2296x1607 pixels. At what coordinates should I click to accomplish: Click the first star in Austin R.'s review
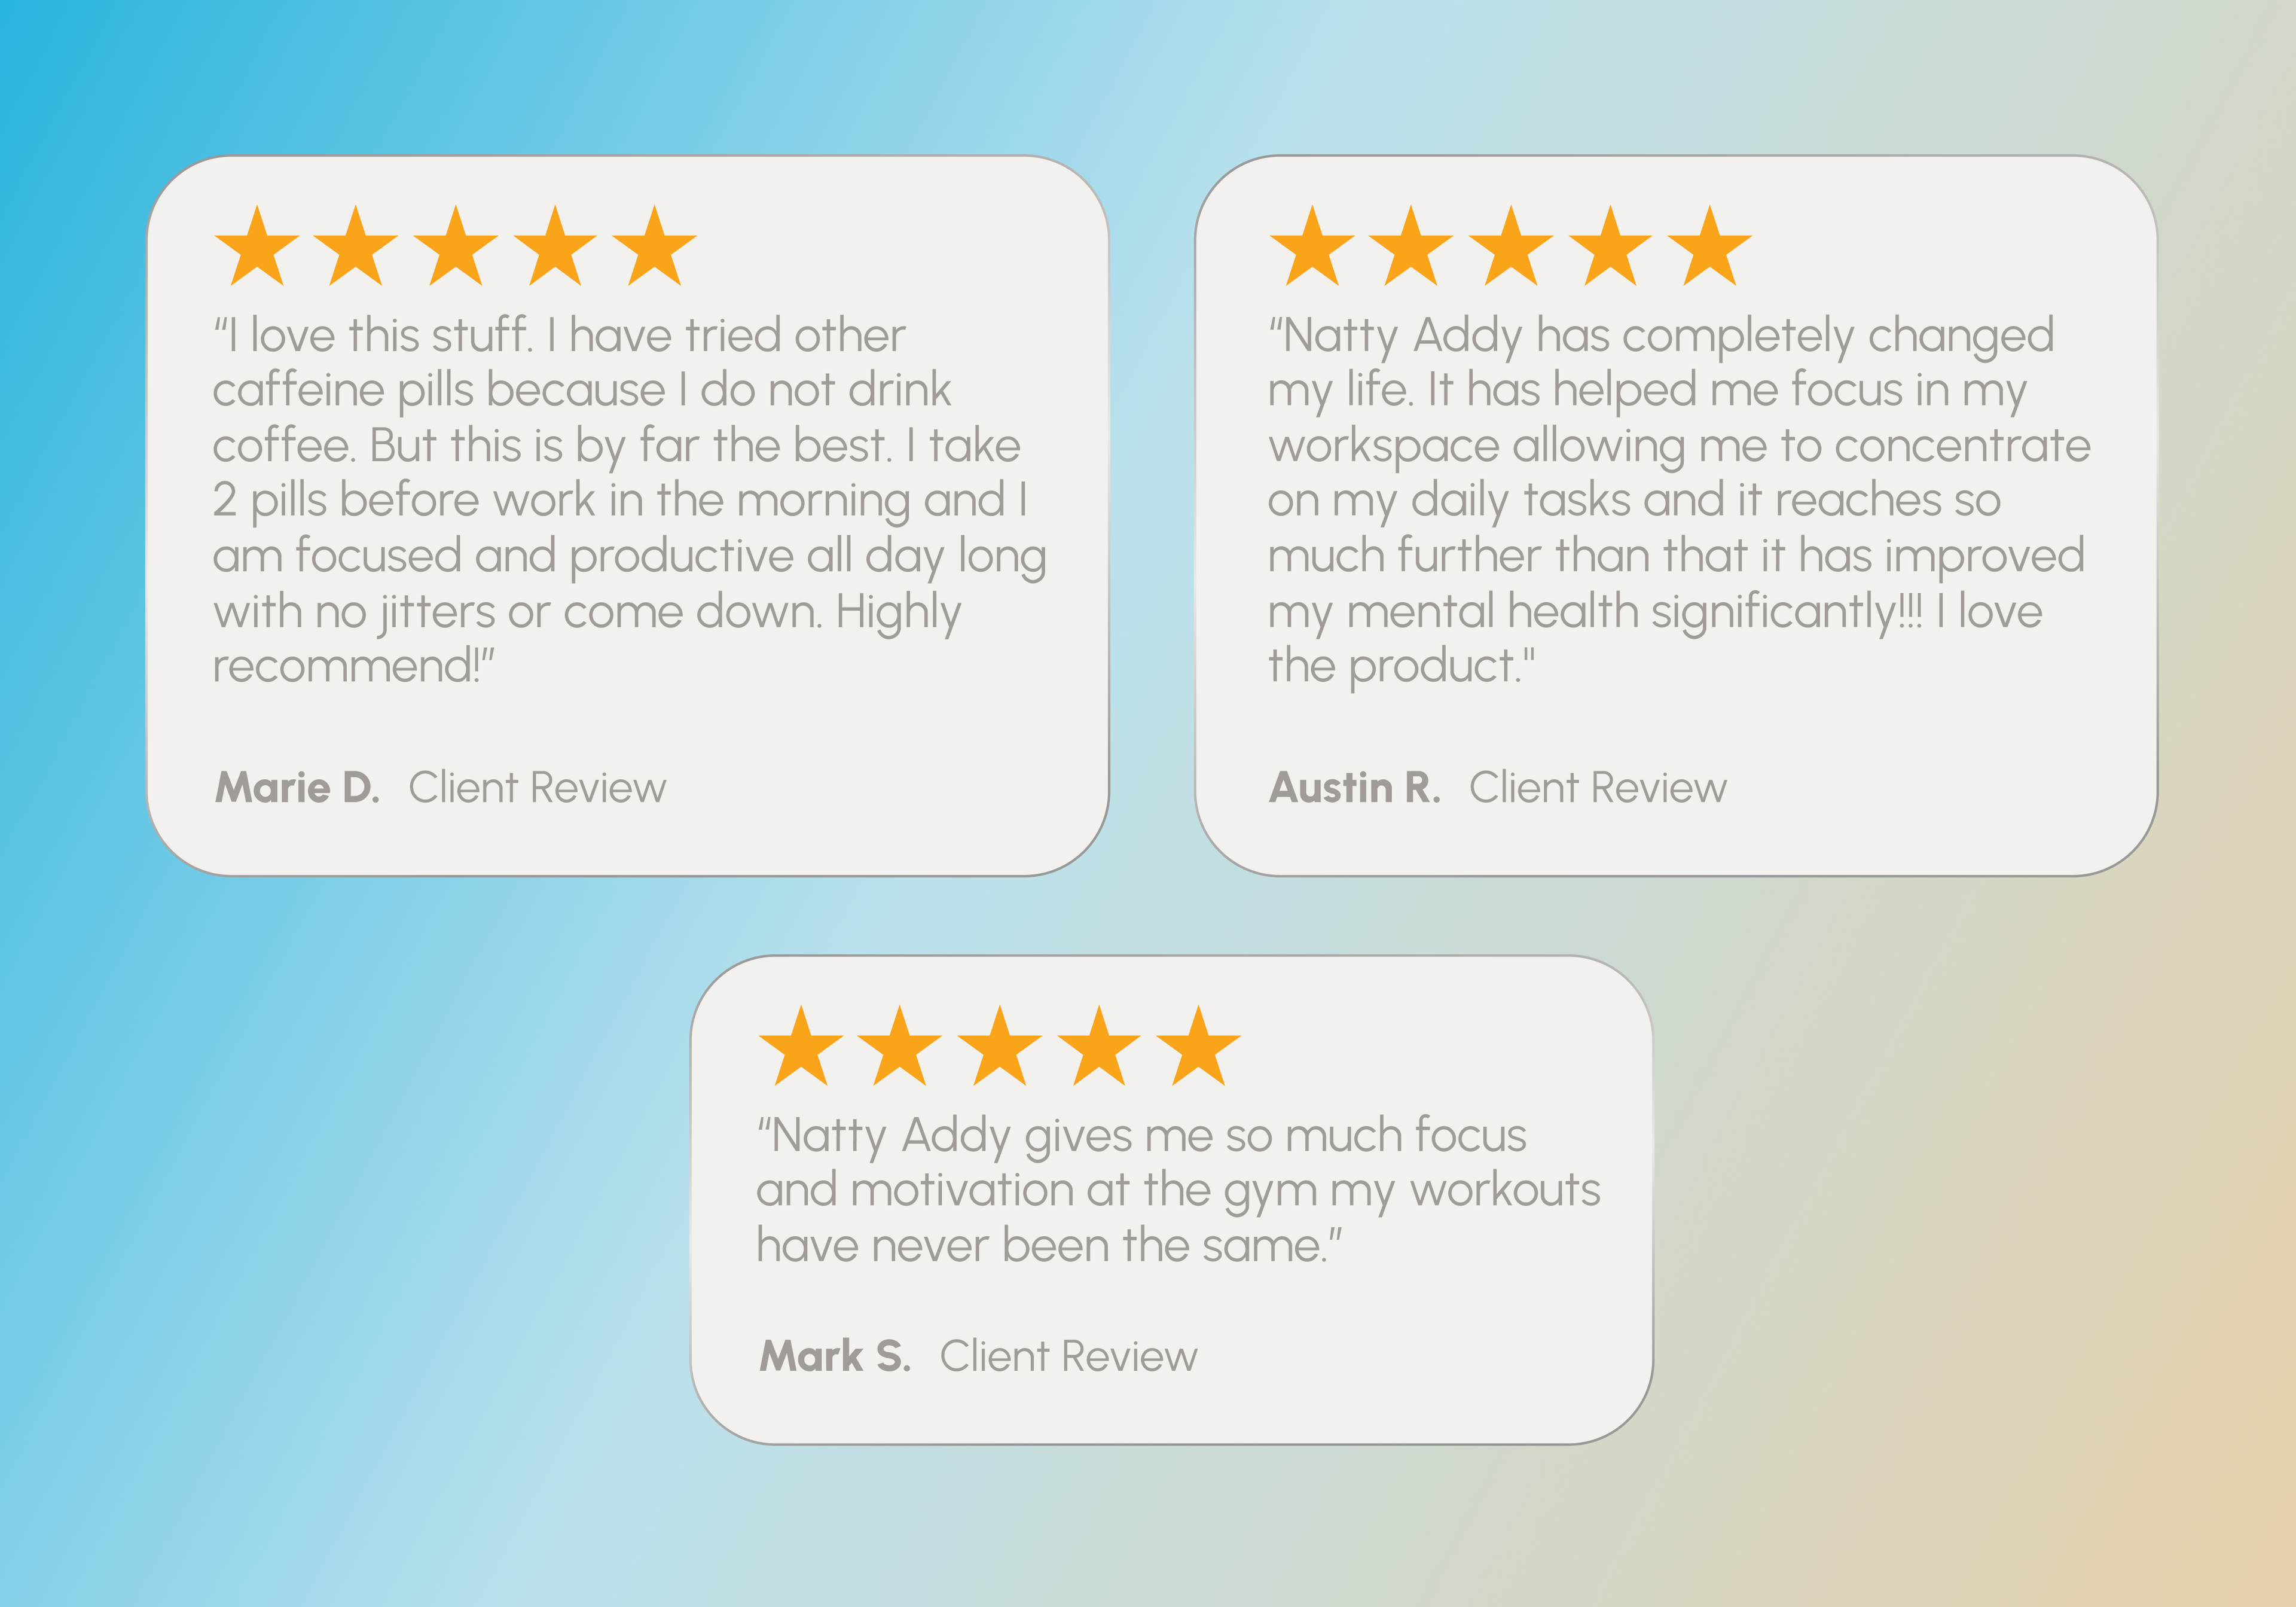coord(1312,249)
